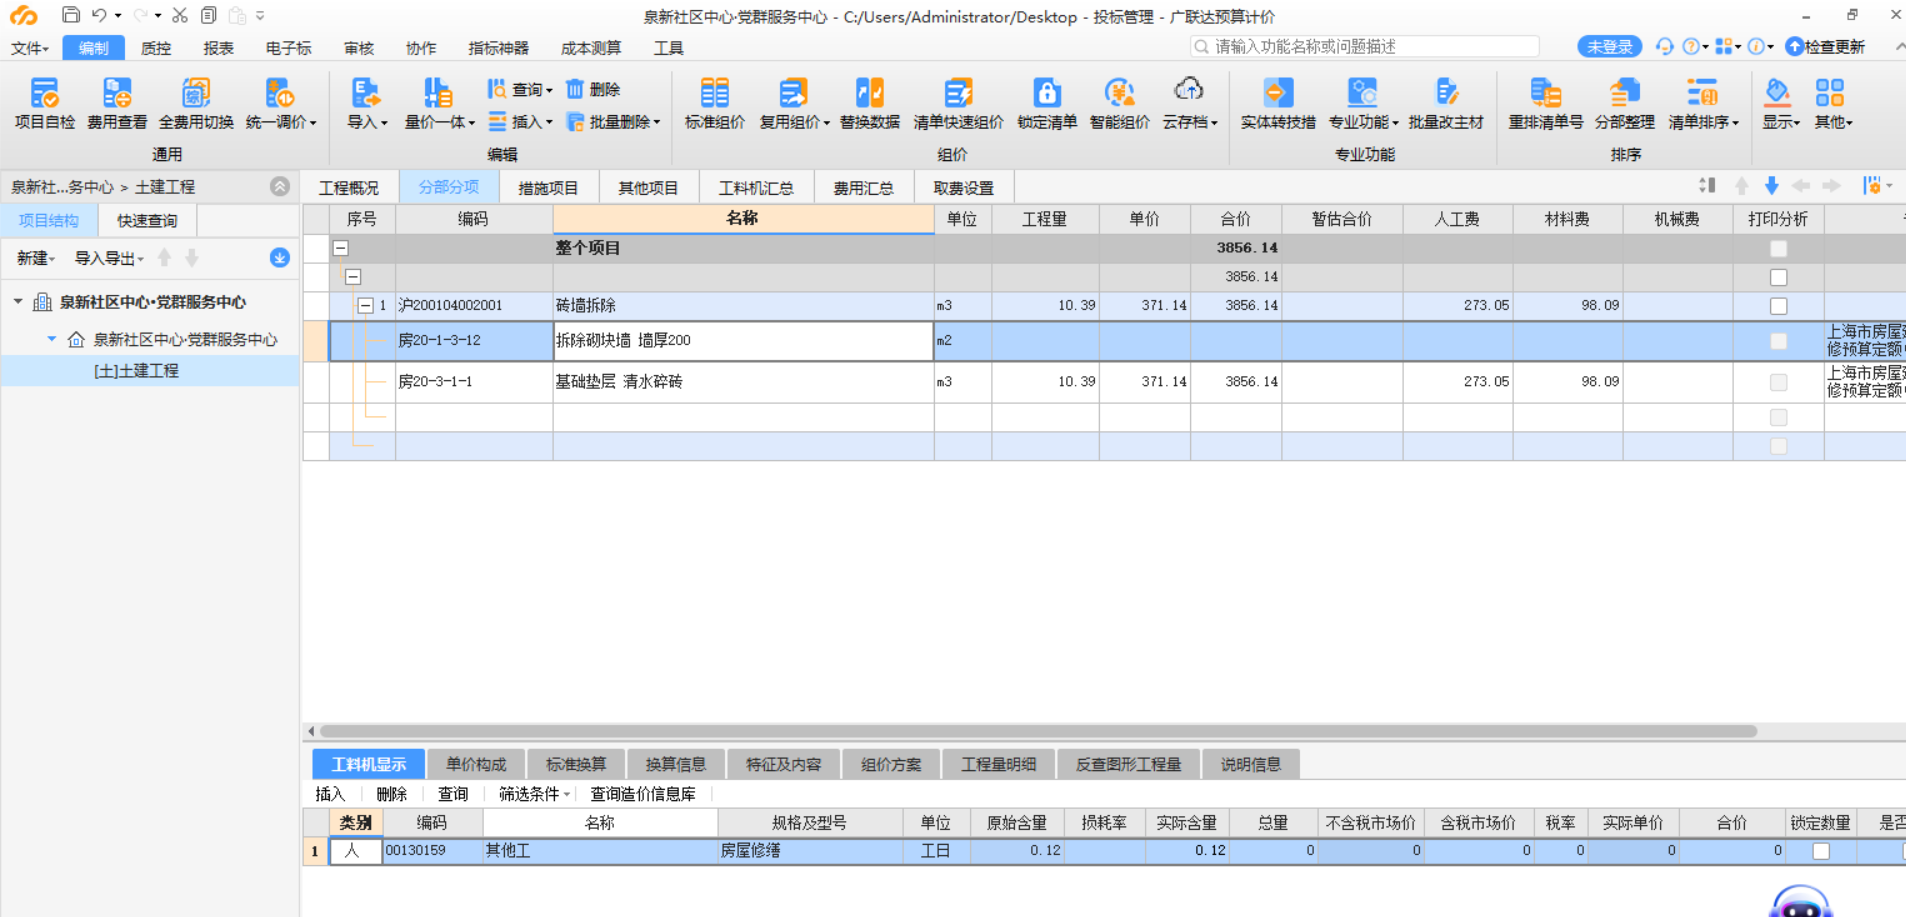Switch to the 报表 ribbon tab
The height and width of the screenshot is (917, 1906).
tap(218, 48)
